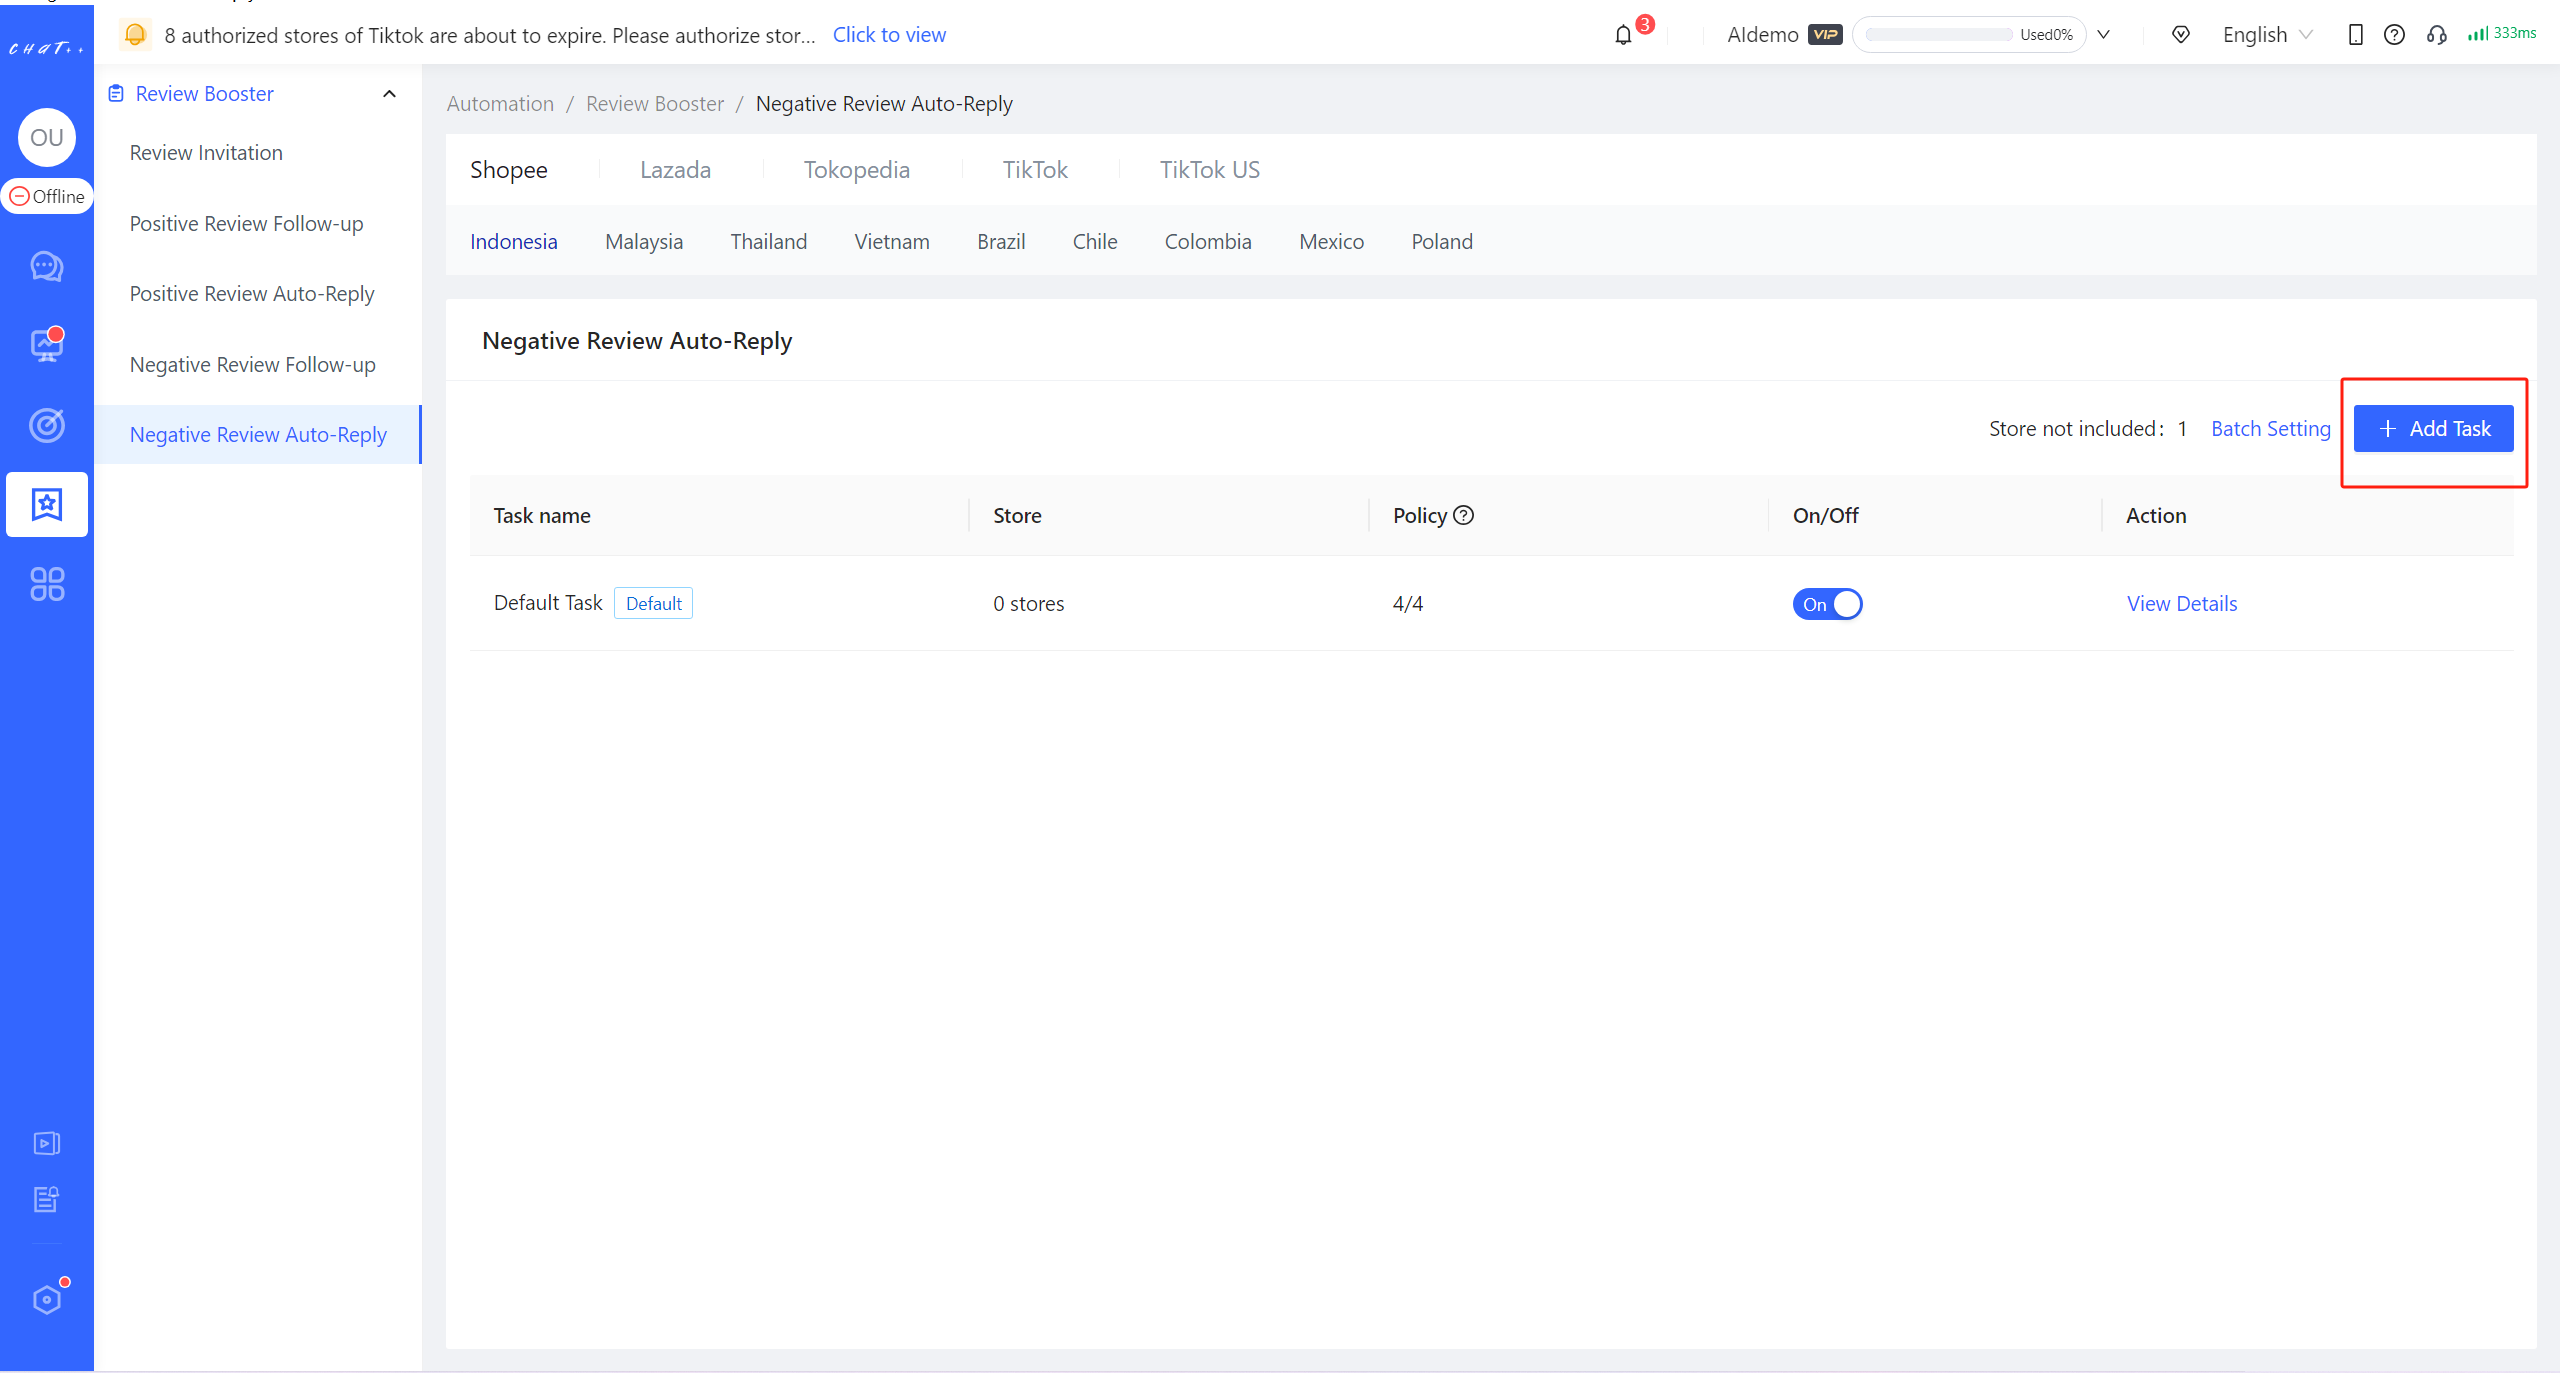The width and height of the screenshot is (2560, 1373).
Task: Click the diamond icon in top bar
Action: (x=2181, y=35)
